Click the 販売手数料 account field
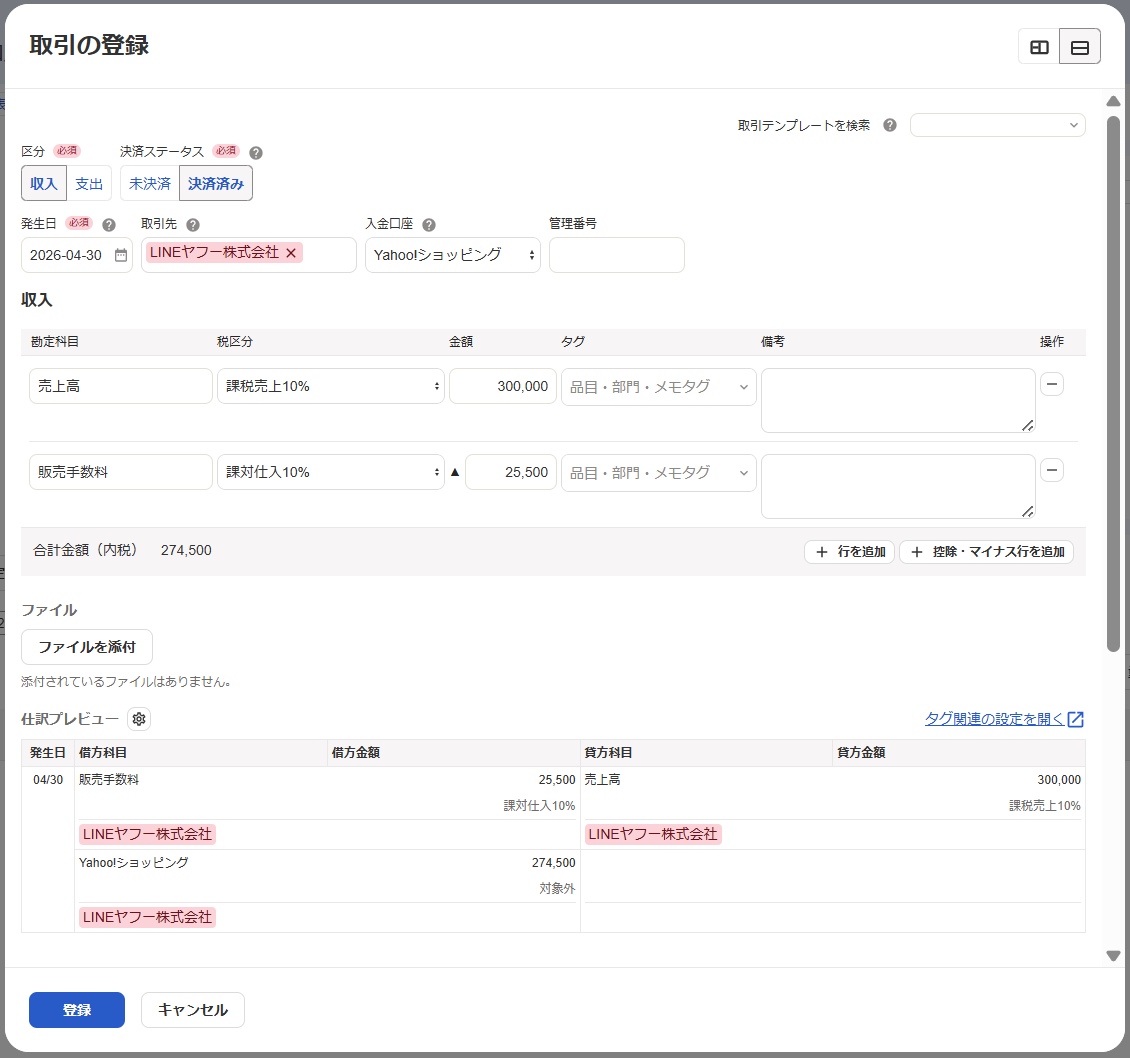 121,472
